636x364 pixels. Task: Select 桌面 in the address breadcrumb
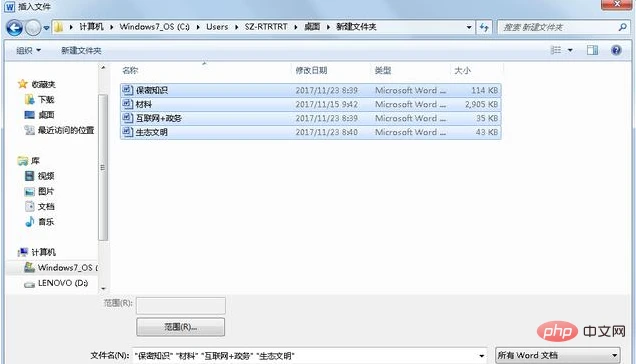tap(312, 27)
